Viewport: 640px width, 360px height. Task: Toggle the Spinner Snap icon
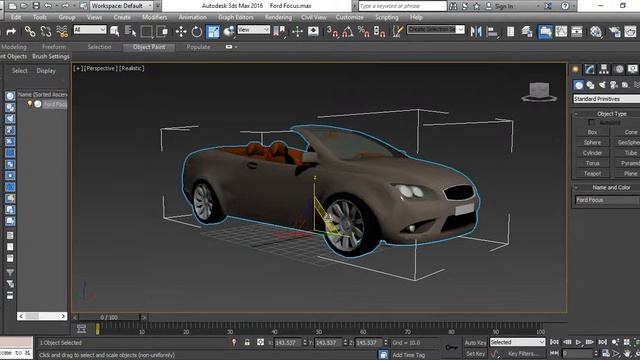379,31
